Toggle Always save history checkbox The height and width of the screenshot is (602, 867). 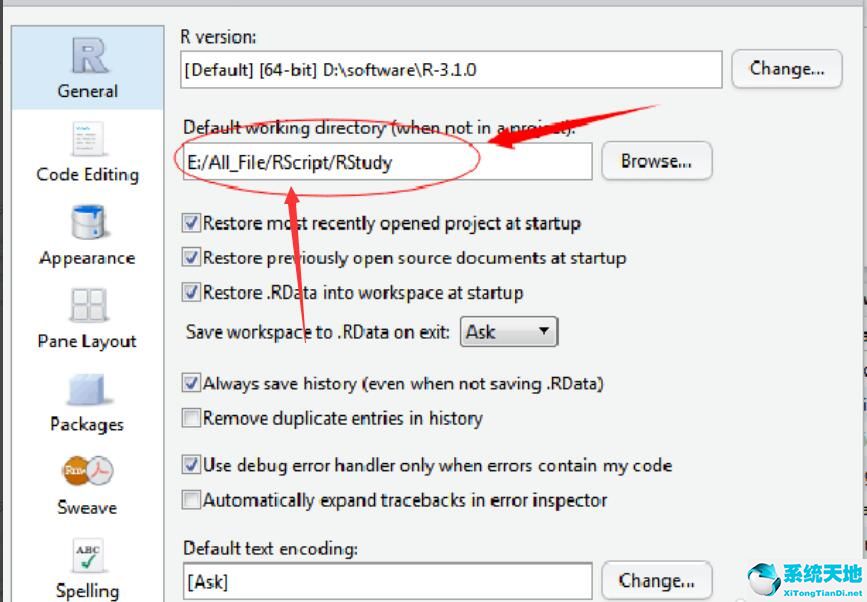coord(191,383)
